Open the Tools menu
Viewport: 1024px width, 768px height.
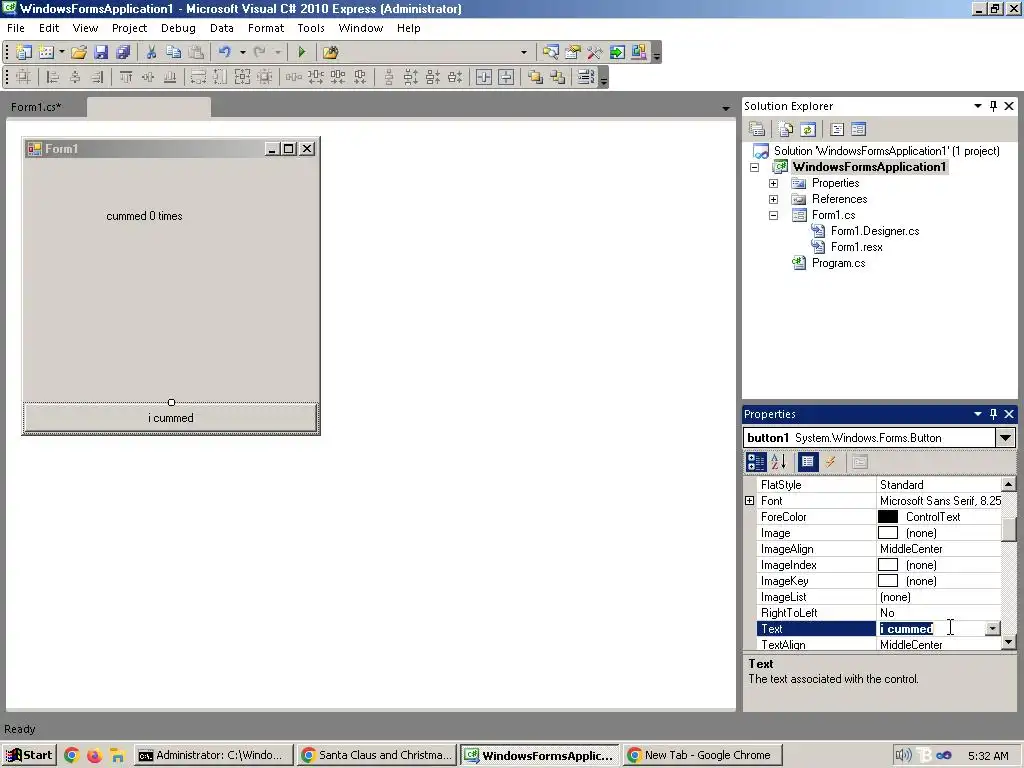tap(311, 28)
